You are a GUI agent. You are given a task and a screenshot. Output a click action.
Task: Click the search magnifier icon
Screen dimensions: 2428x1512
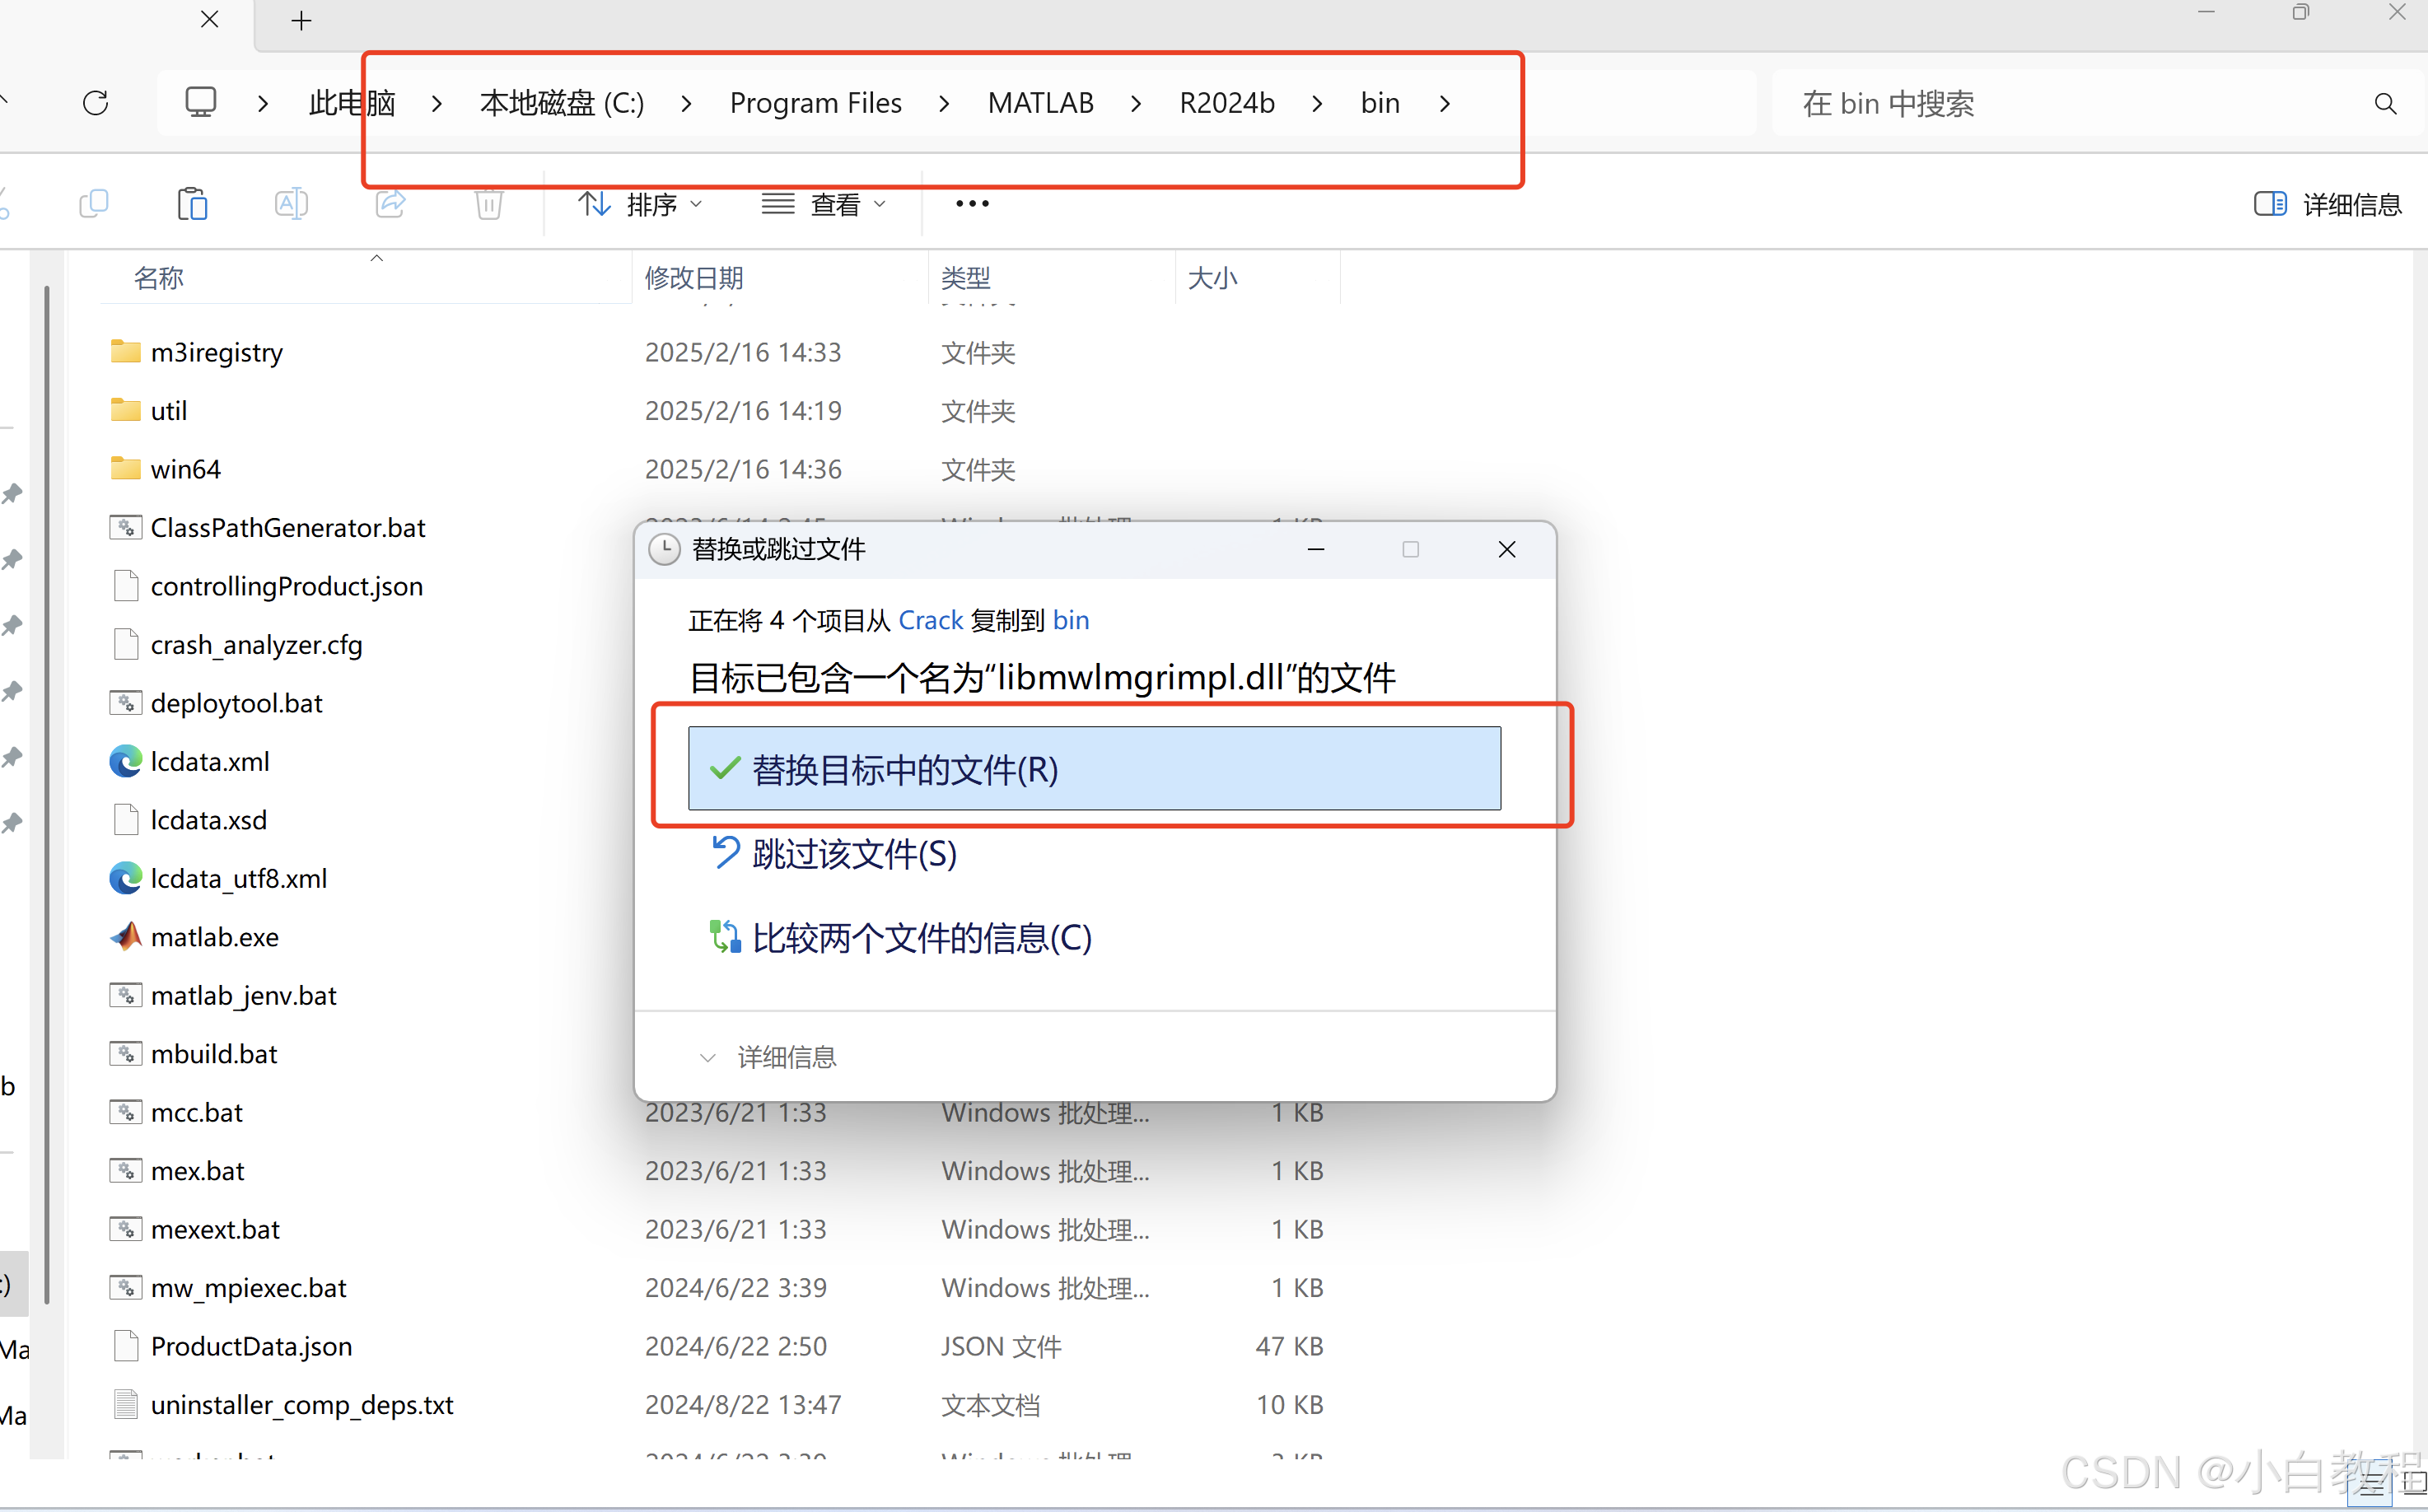(2385, 104)
